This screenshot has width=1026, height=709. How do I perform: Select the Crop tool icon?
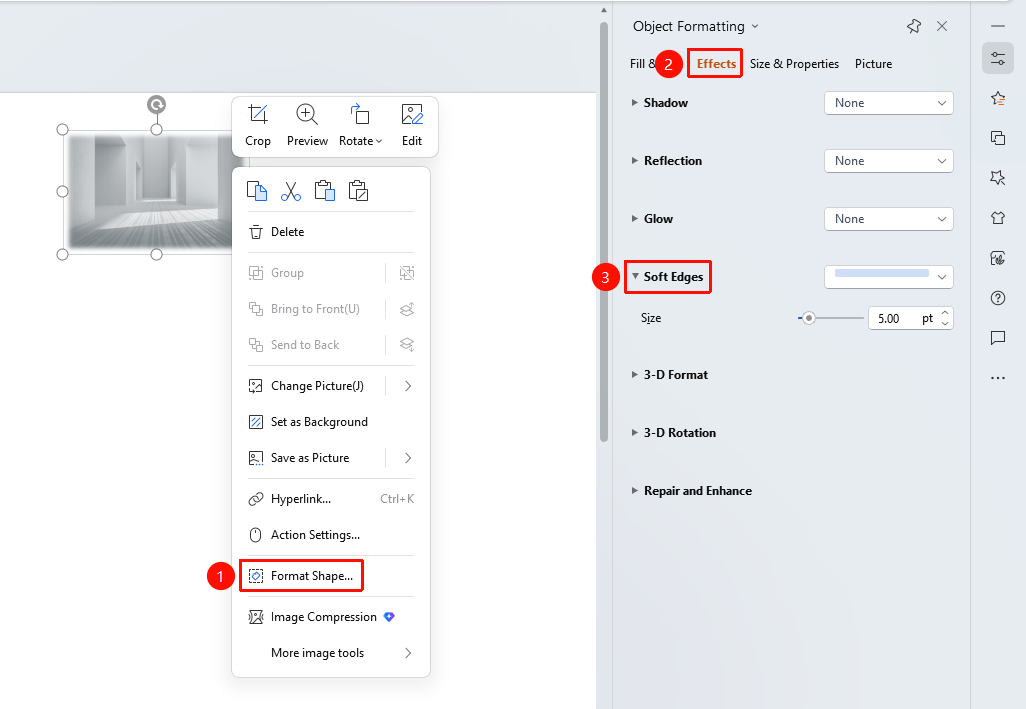pyautogui.click(x=258, y=114)
